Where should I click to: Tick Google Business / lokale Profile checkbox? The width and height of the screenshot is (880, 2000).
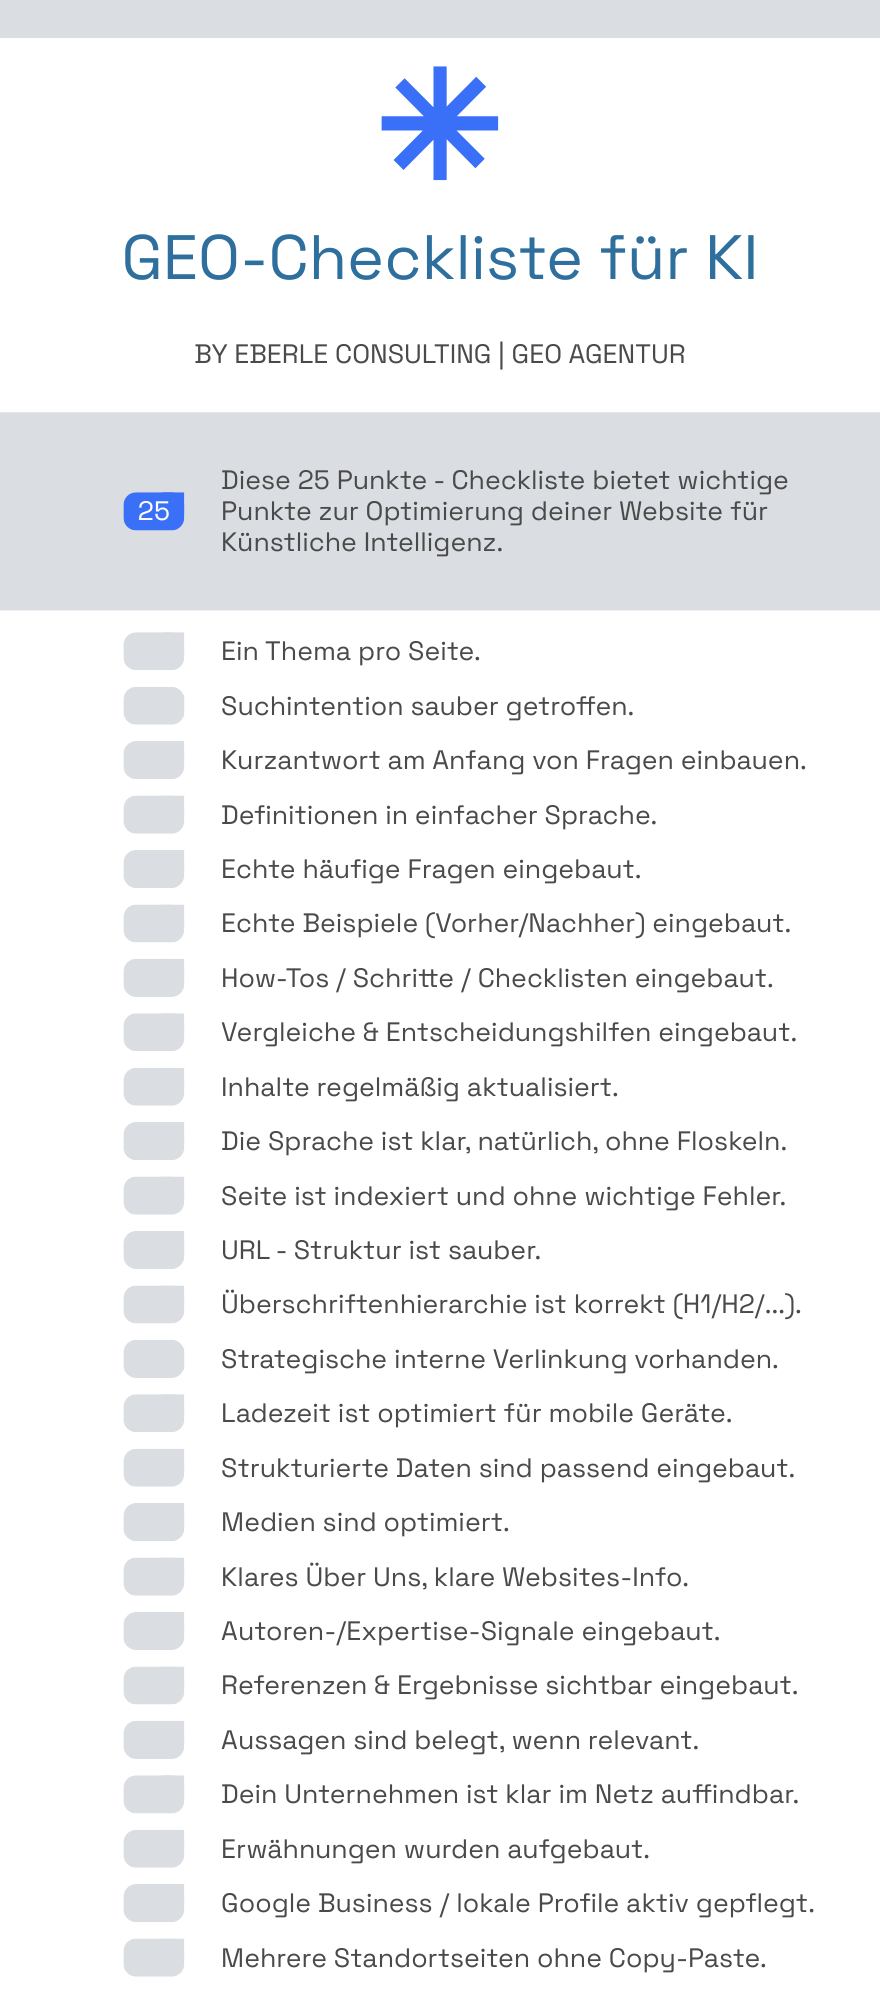[x=154, y=1903]
